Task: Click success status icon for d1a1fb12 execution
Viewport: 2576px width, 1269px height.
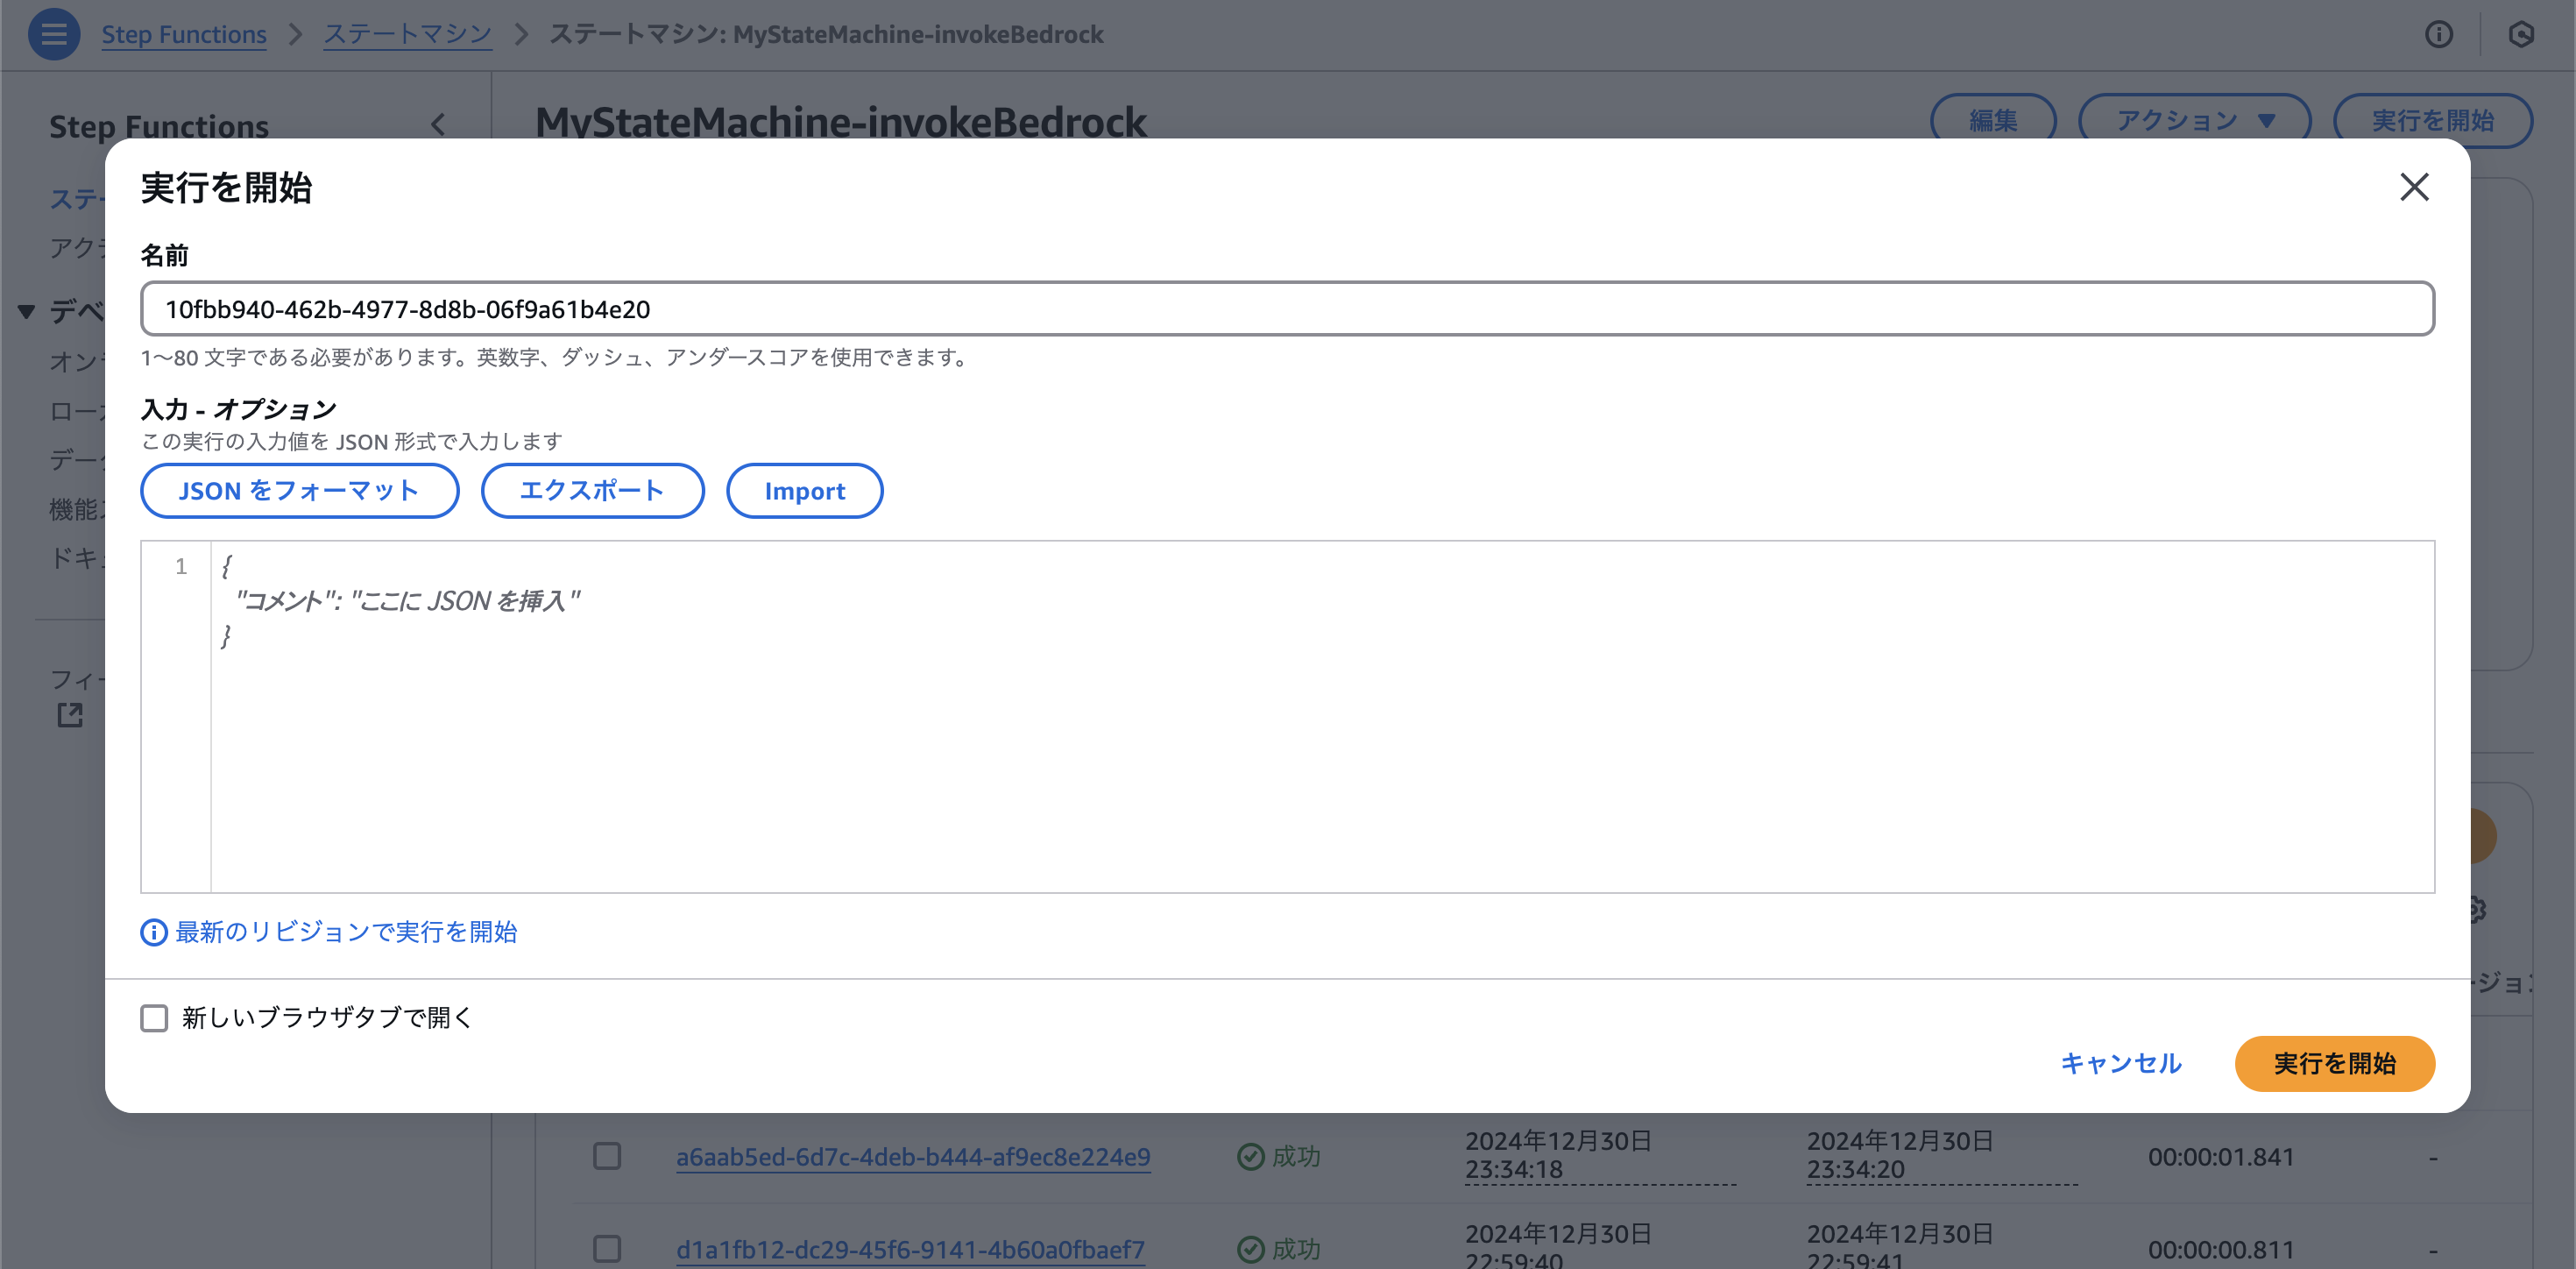Action: click(1250, 1249)
